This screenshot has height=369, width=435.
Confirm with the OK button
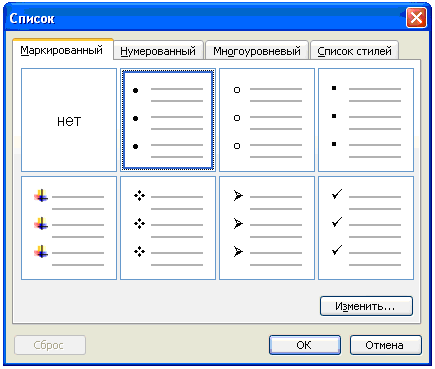pyautogui.click(x=305, y=345)
